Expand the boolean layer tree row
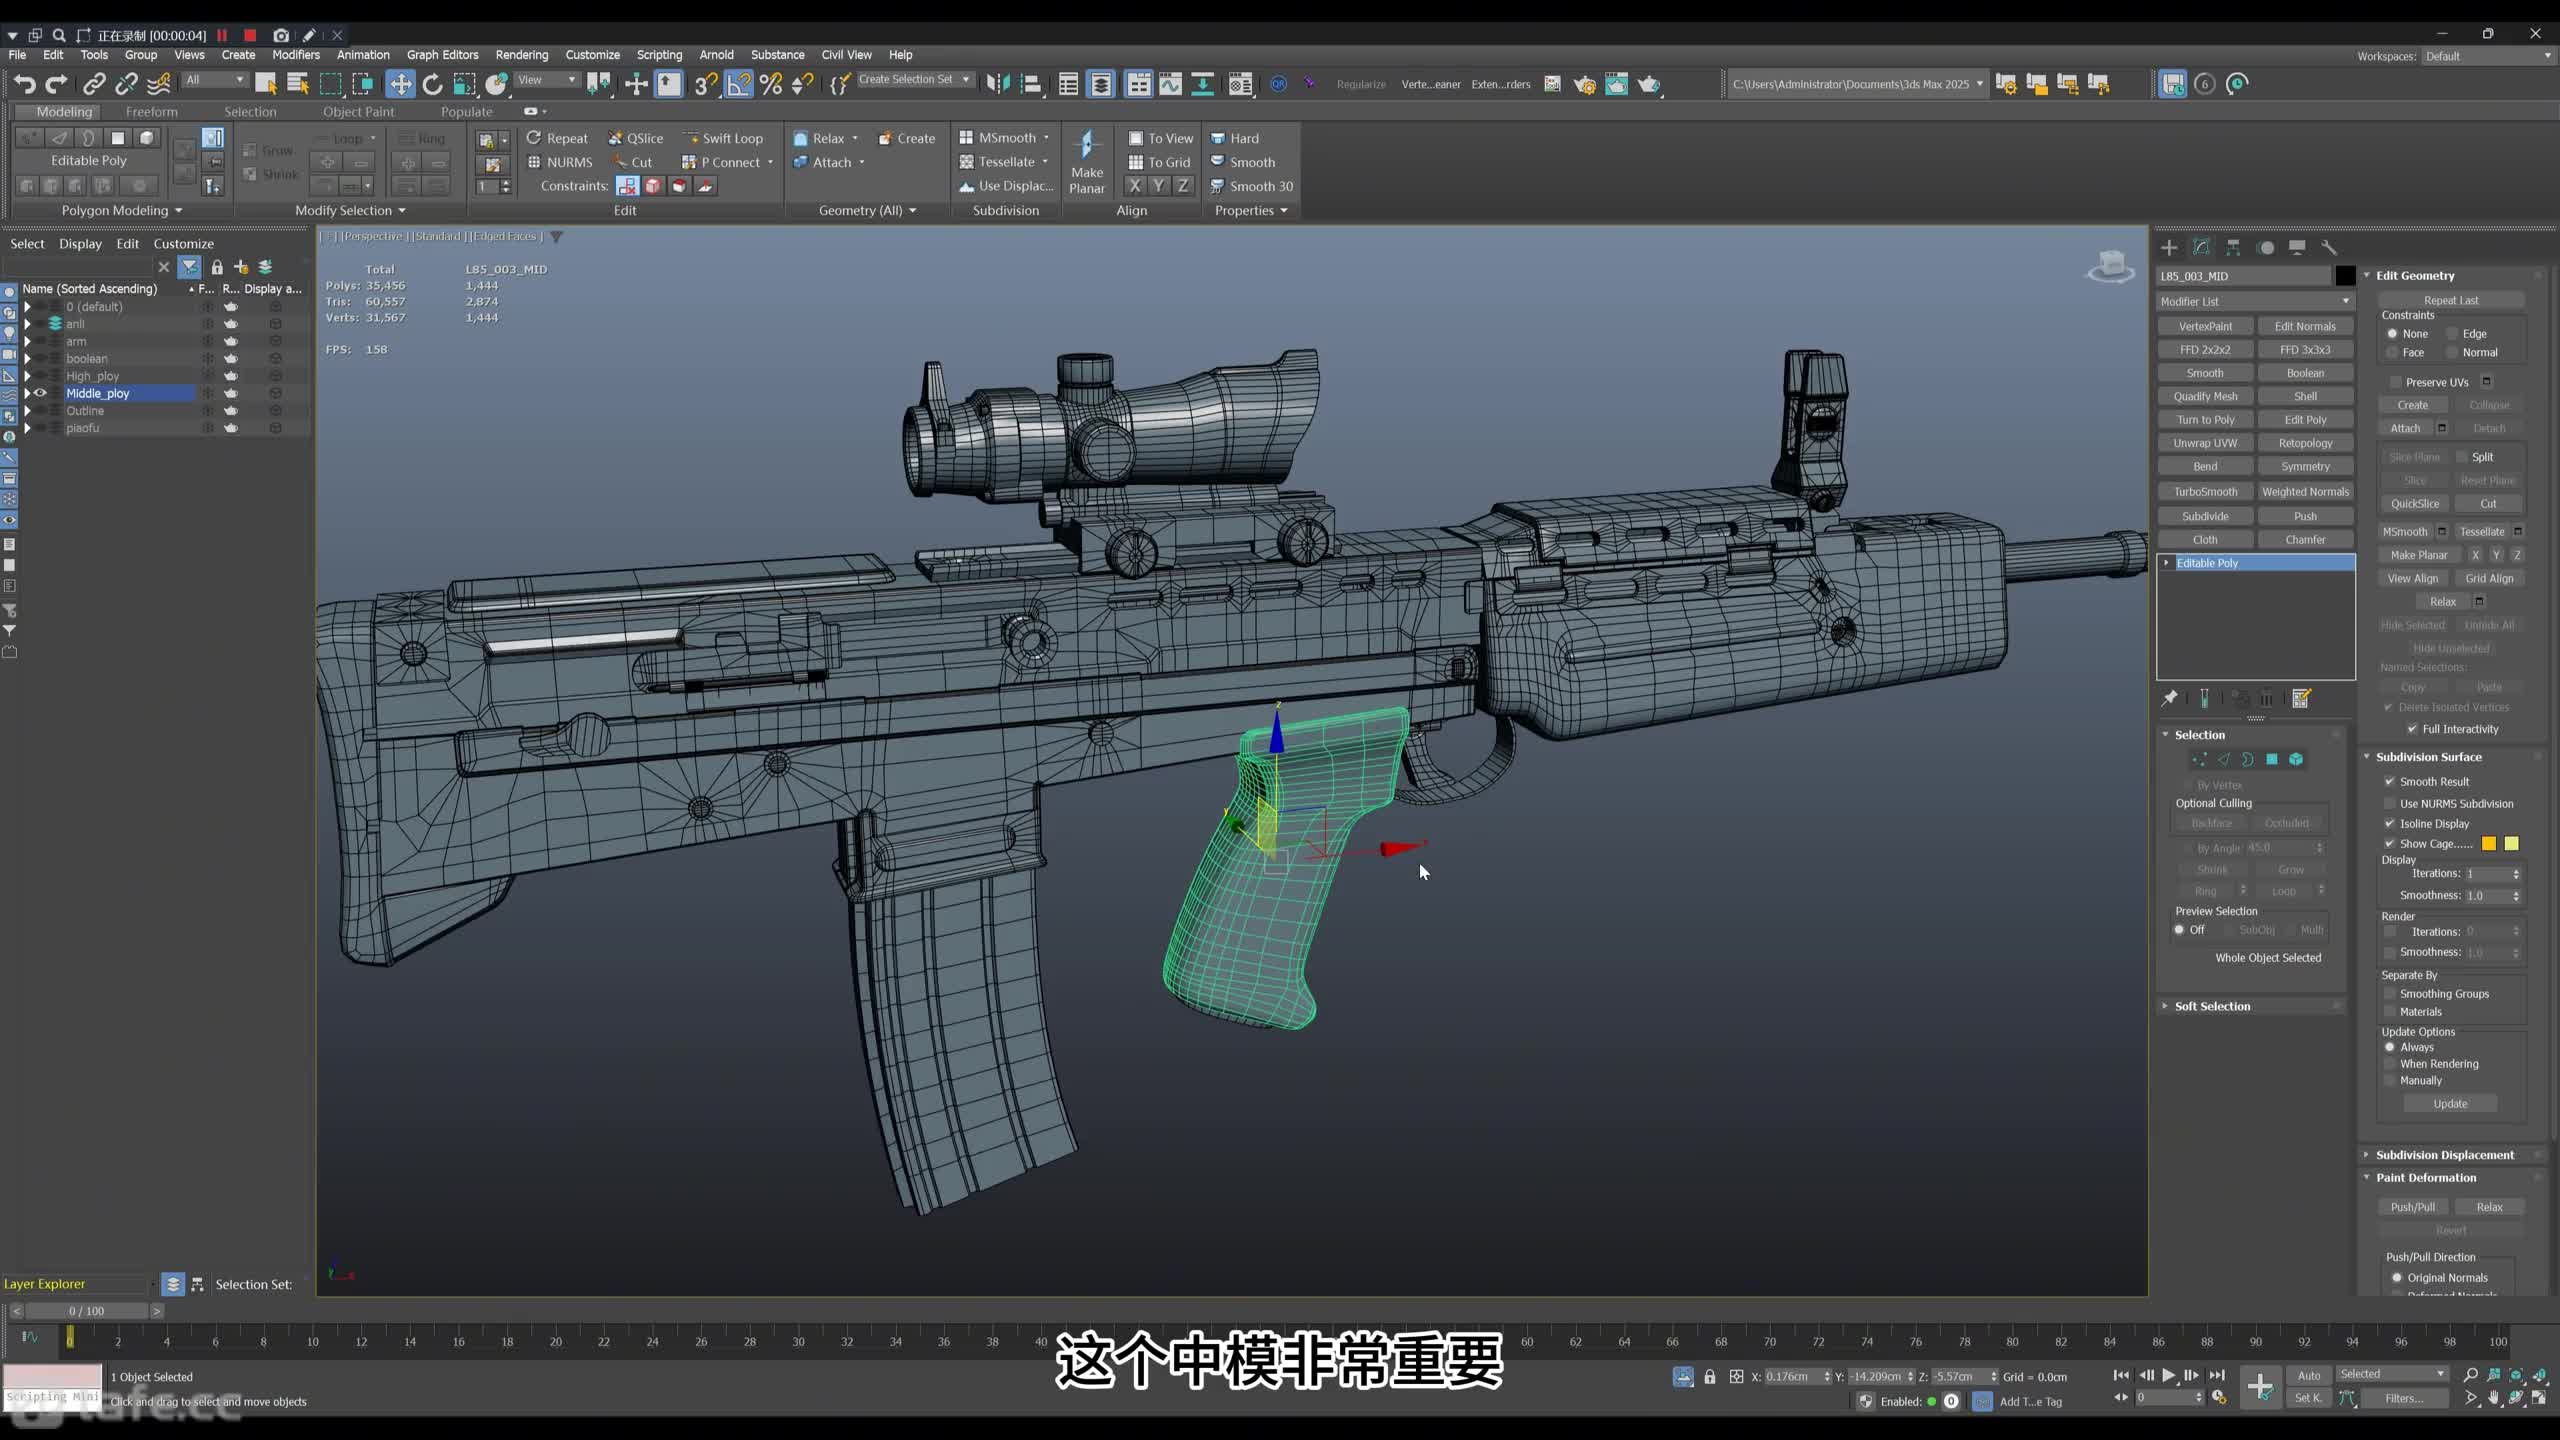The image size is (2560, 1440). click(x=27, y=359)
